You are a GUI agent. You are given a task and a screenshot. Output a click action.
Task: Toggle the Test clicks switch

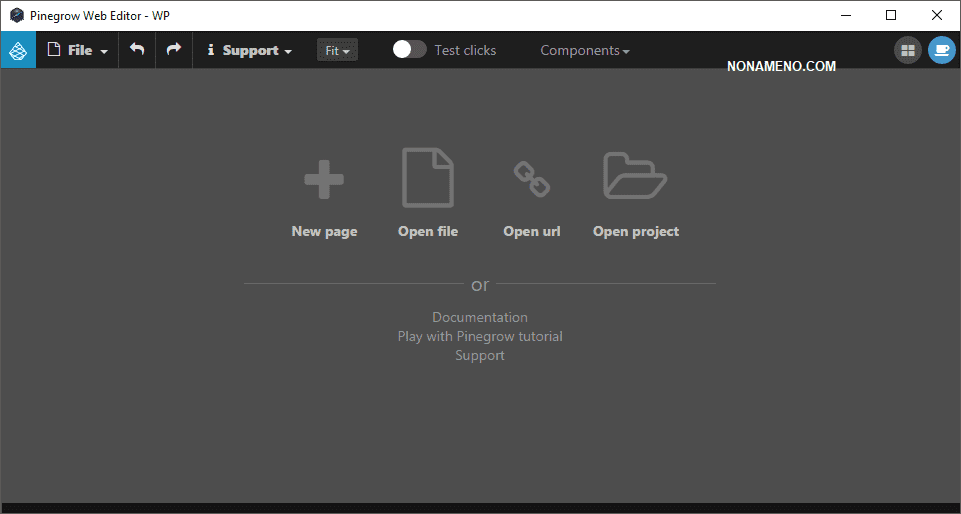pyautogui.click(x=409, y=50)
